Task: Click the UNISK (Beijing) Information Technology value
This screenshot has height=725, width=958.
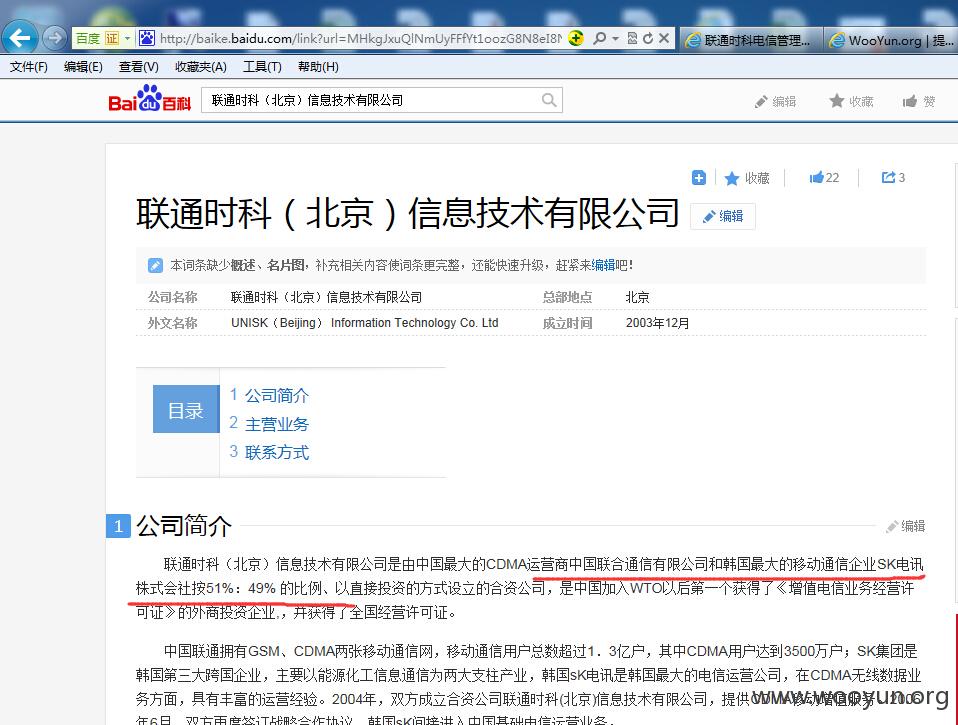Action: [365, 323]
